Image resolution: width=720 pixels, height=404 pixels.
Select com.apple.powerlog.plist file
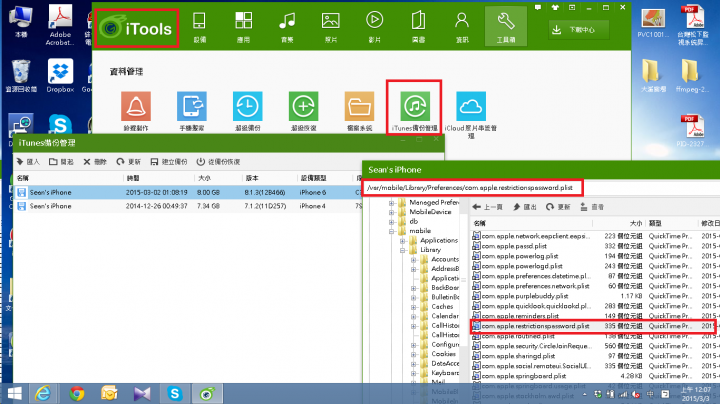point(520,256)
